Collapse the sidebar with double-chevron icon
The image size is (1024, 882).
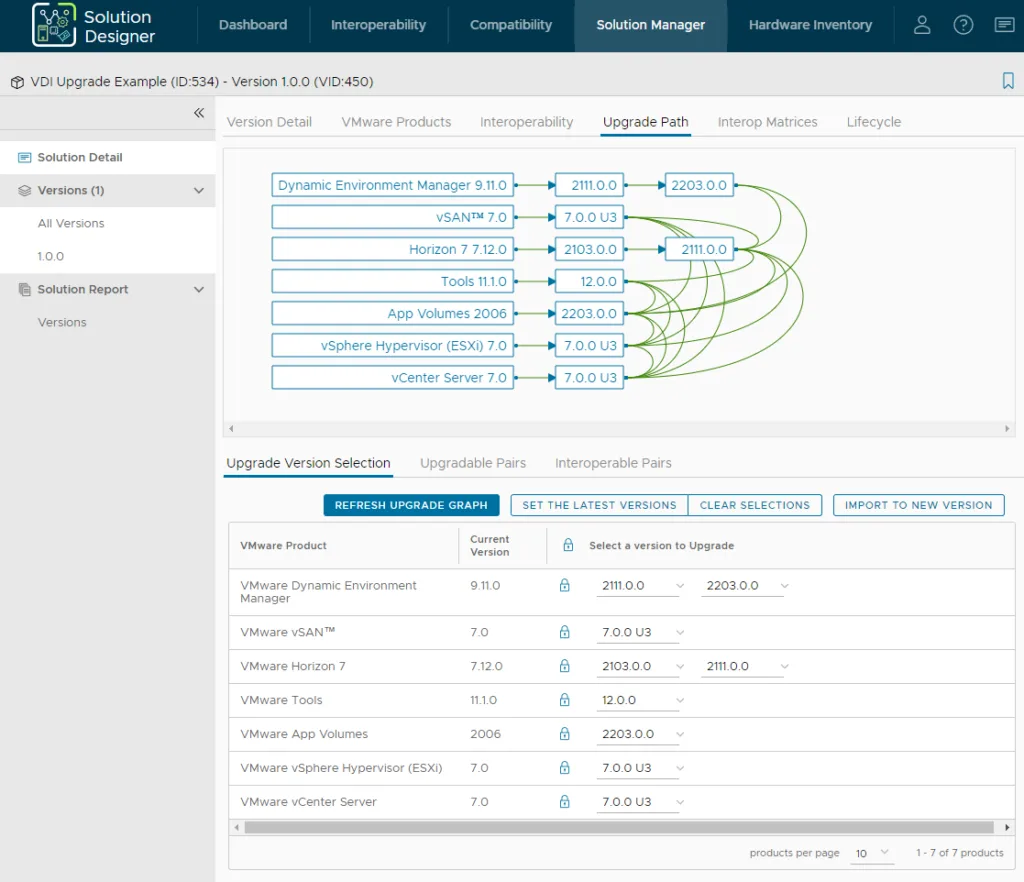(199, 113)
